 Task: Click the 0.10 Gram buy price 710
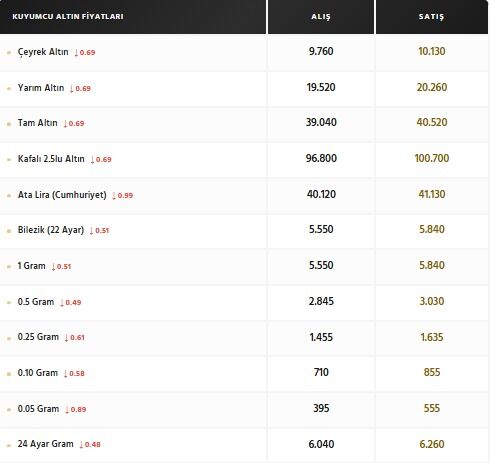point(321,372)
